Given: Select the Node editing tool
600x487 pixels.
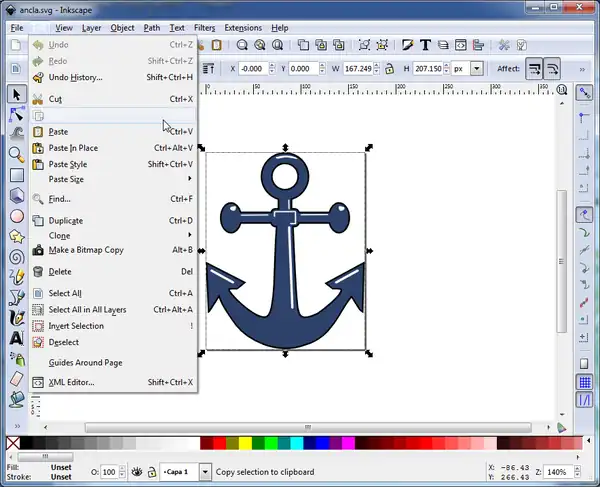Looking at the screenshot, I should (16, 113).
